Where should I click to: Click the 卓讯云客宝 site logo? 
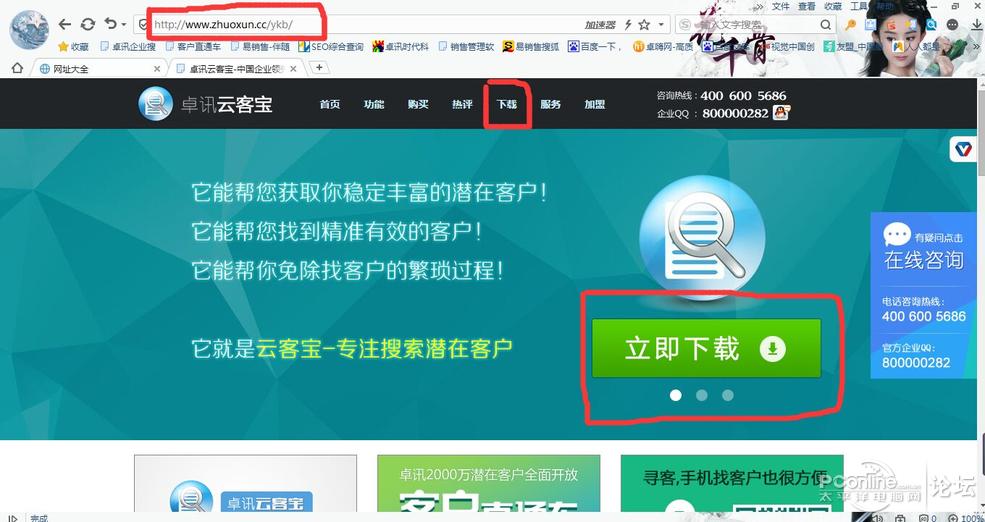(205, 104)
